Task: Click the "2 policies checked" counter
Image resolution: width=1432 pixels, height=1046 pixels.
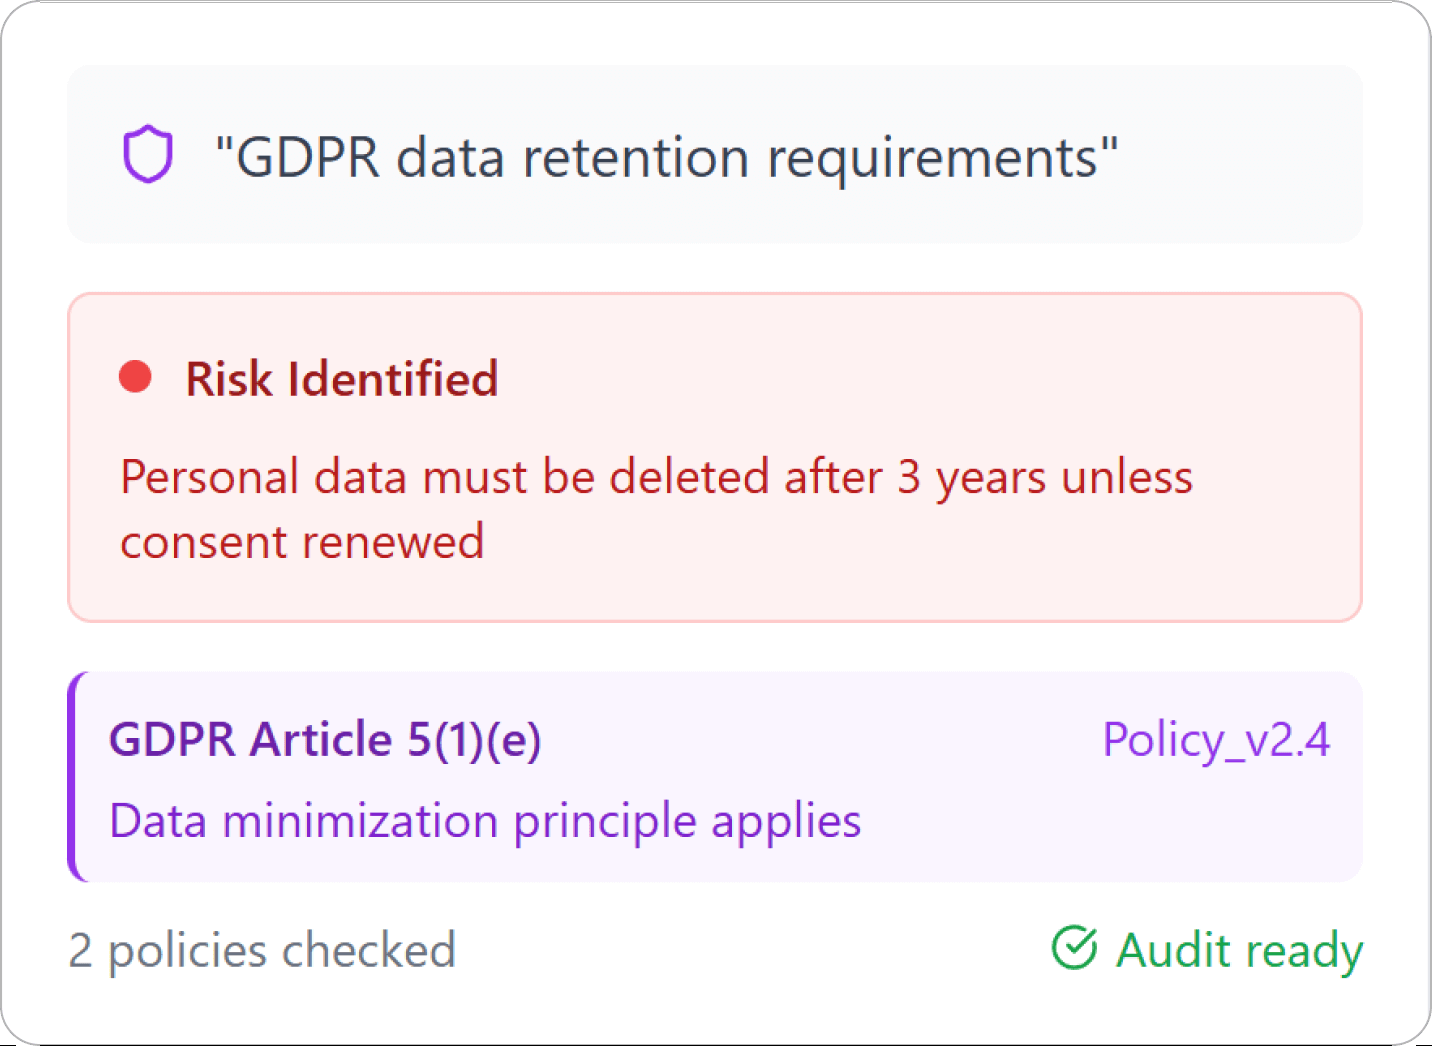Action: (x=262, y=950)
